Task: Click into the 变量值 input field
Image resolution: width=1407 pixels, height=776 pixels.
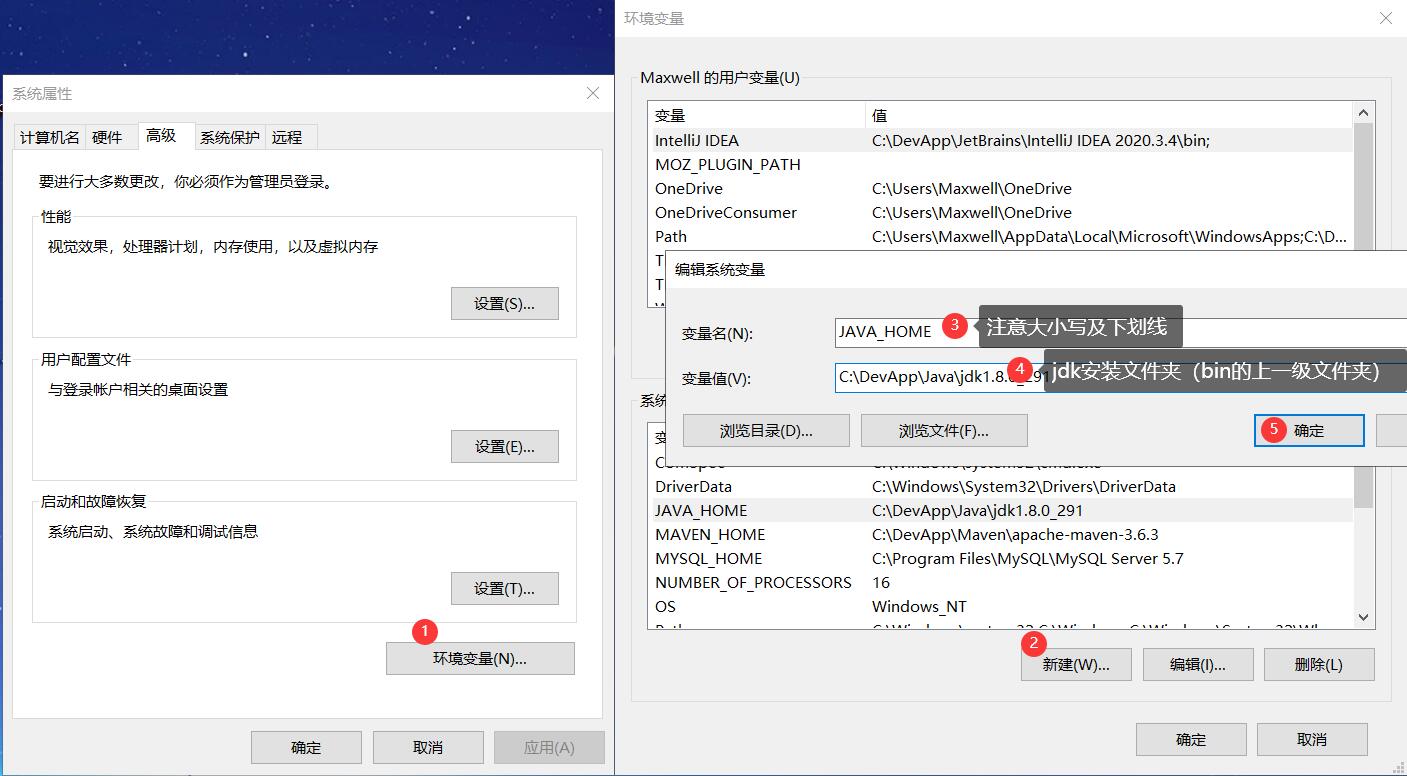Action: pyautogui.click(x=920, y=377)
